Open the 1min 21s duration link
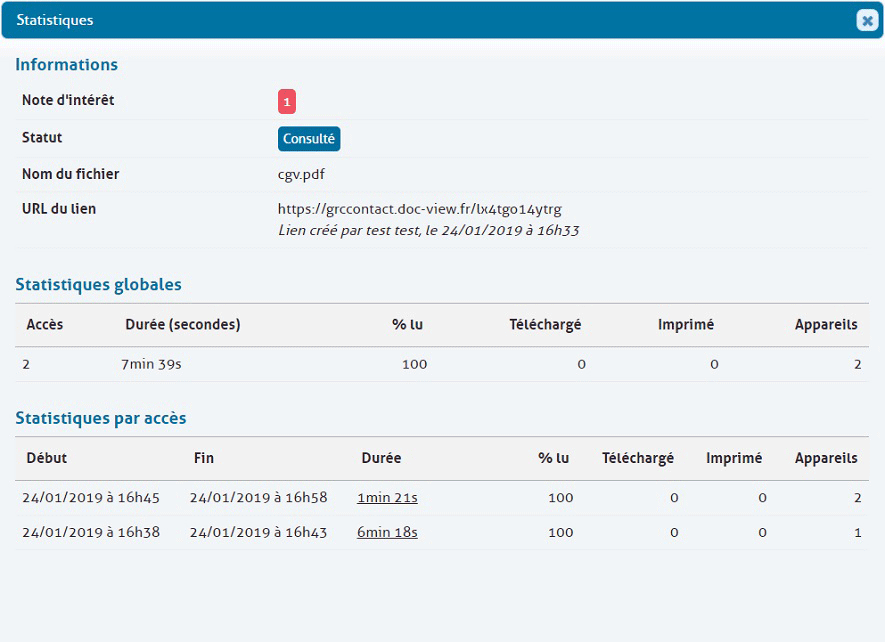885x642 pixels. tap(387, 498)
